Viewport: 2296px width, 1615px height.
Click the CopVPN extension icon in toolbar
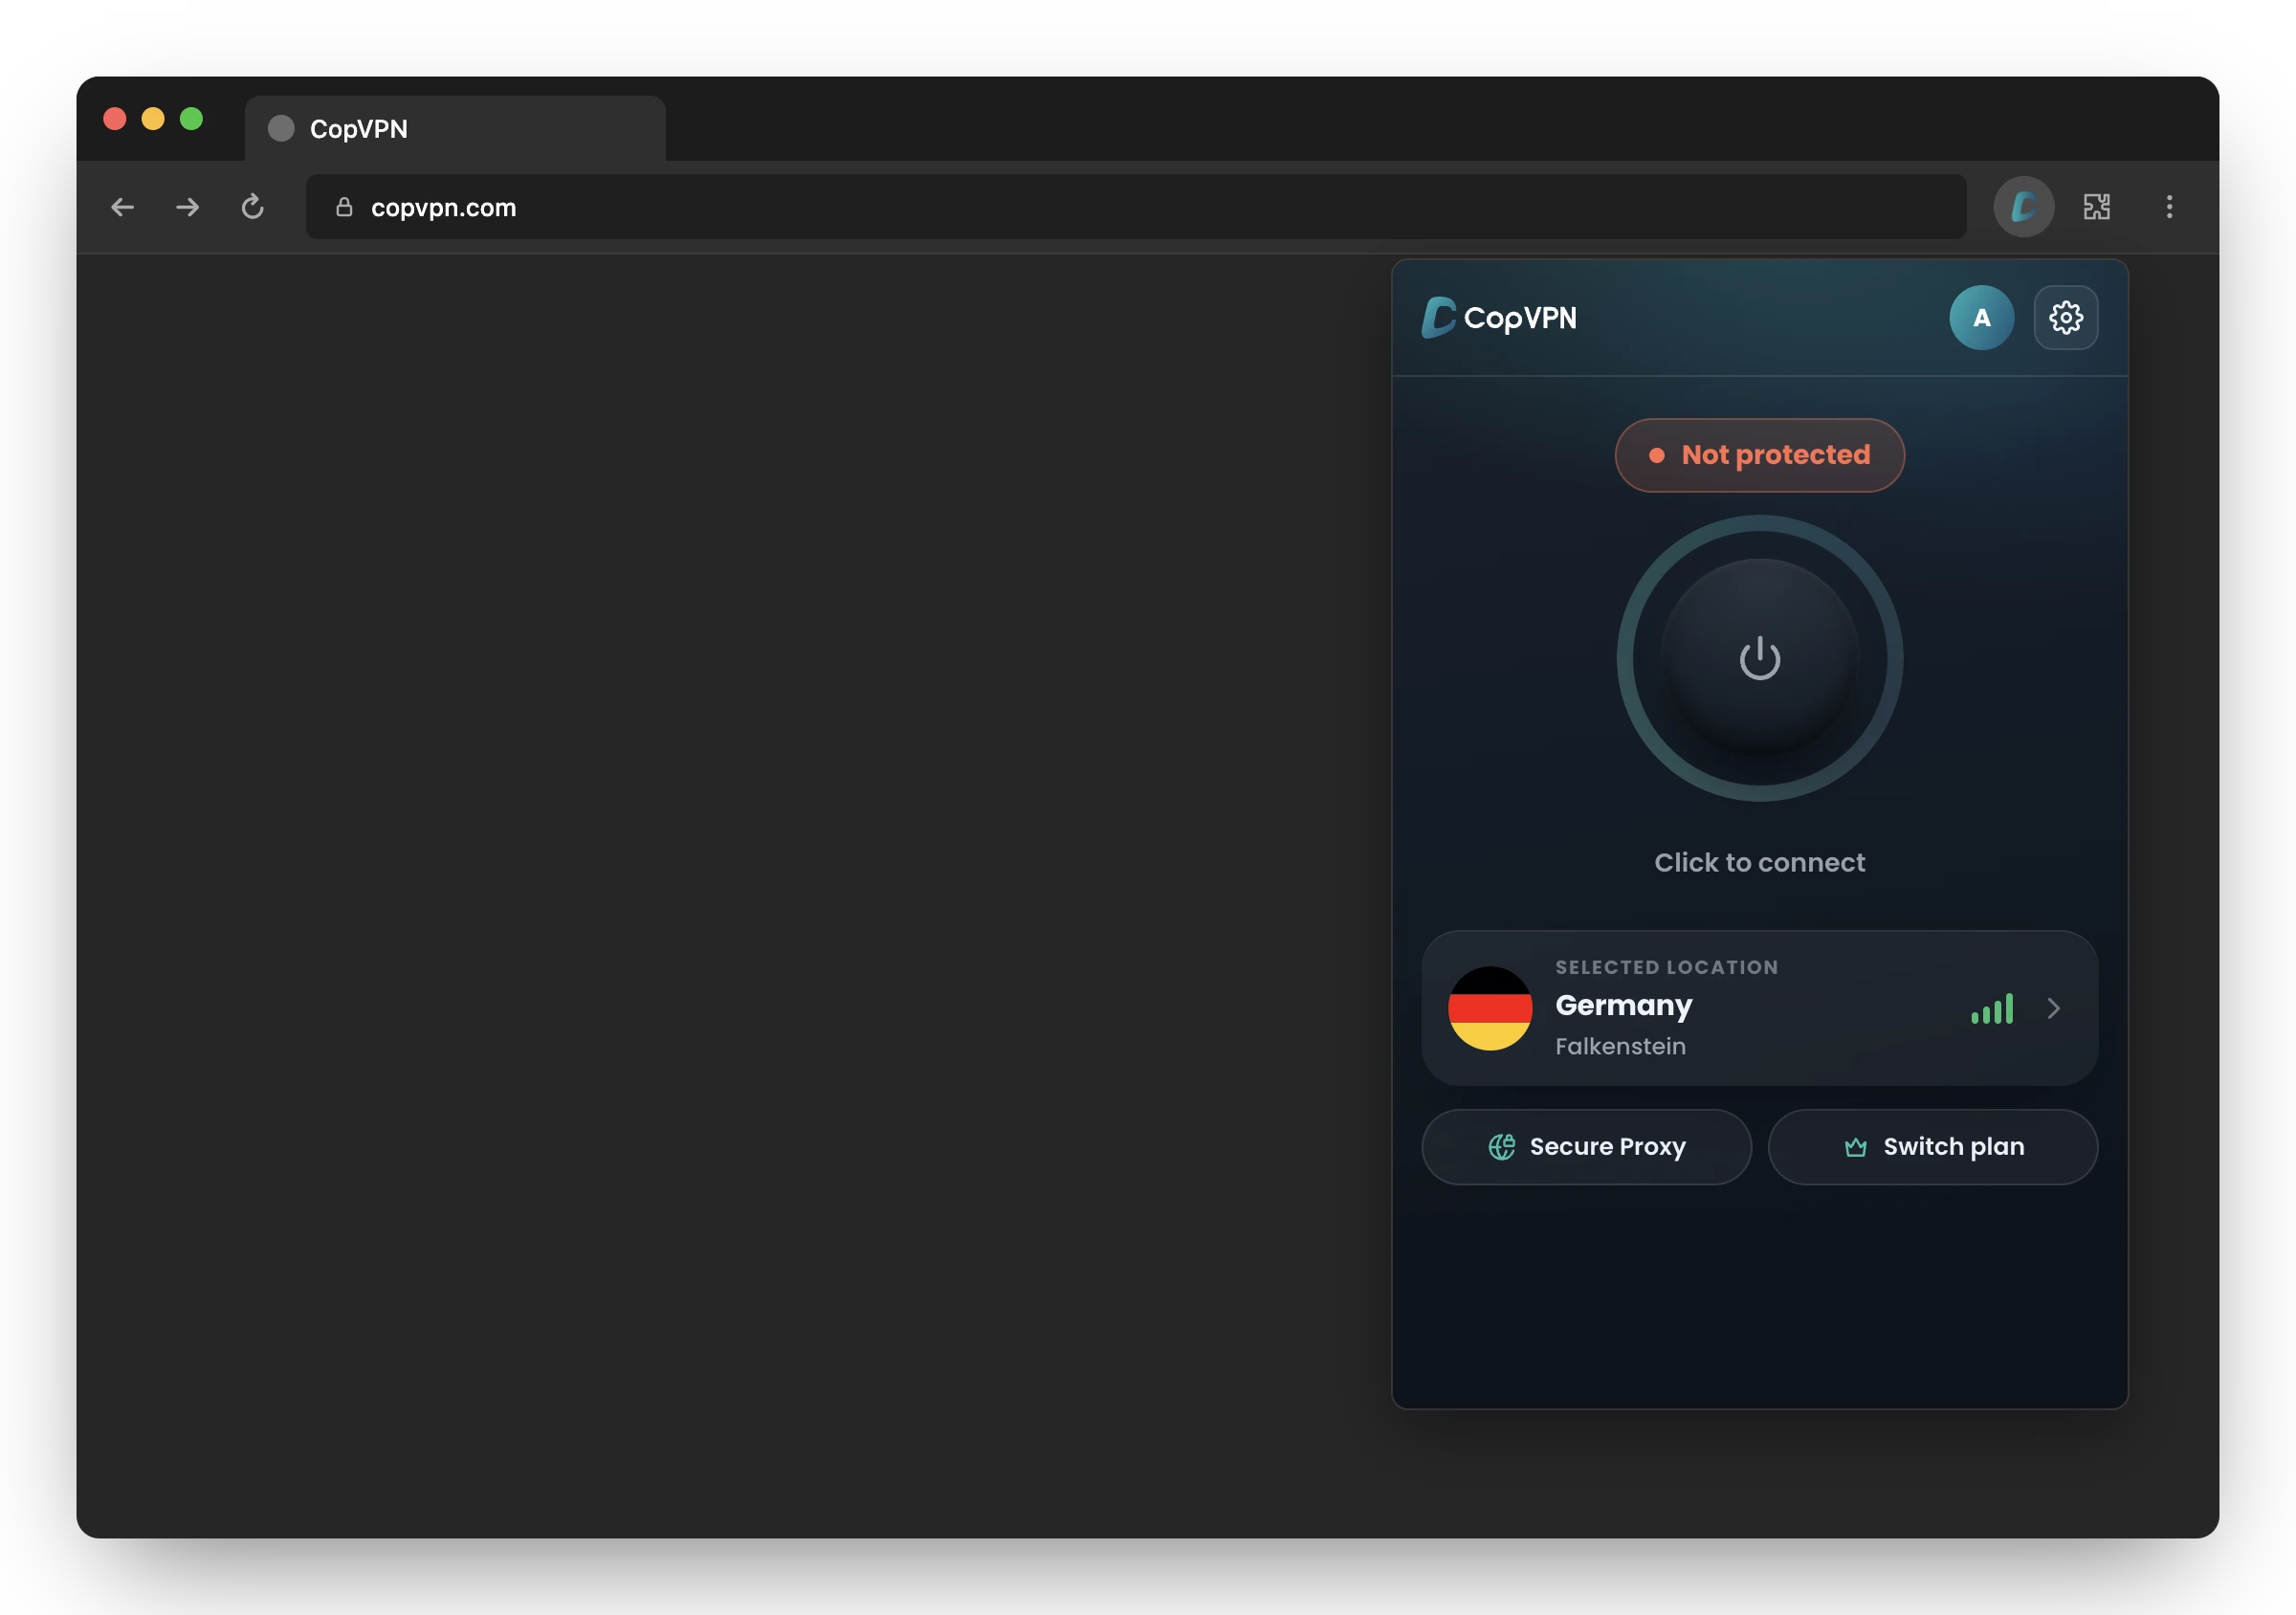click(2023, 207)
